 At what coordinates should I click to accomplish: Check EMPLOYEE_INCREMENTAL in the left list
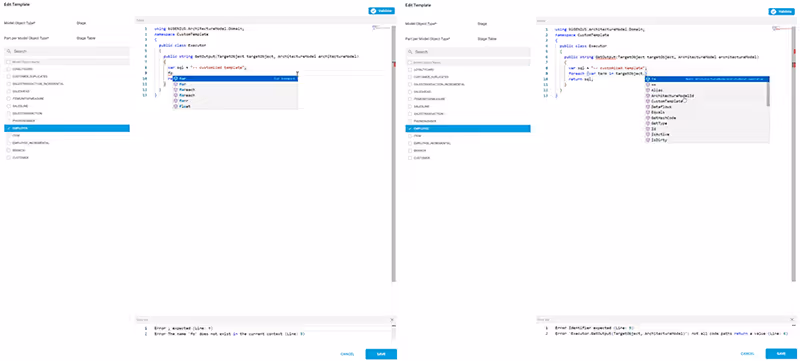pyautogui.click(x=8, y=143)
